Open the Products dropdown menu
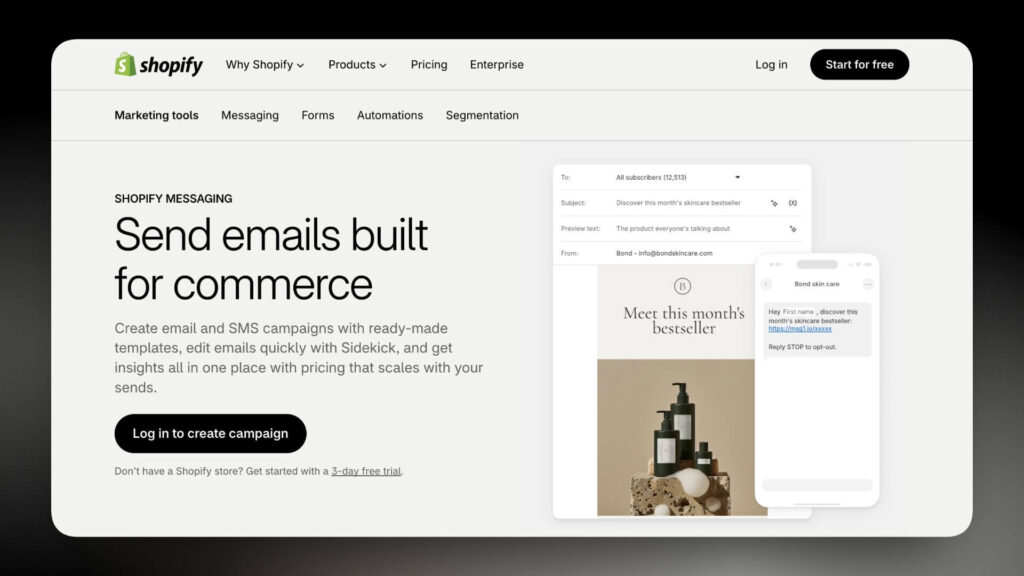Screen dimensions: 1024x576 [x=357, y=65]
